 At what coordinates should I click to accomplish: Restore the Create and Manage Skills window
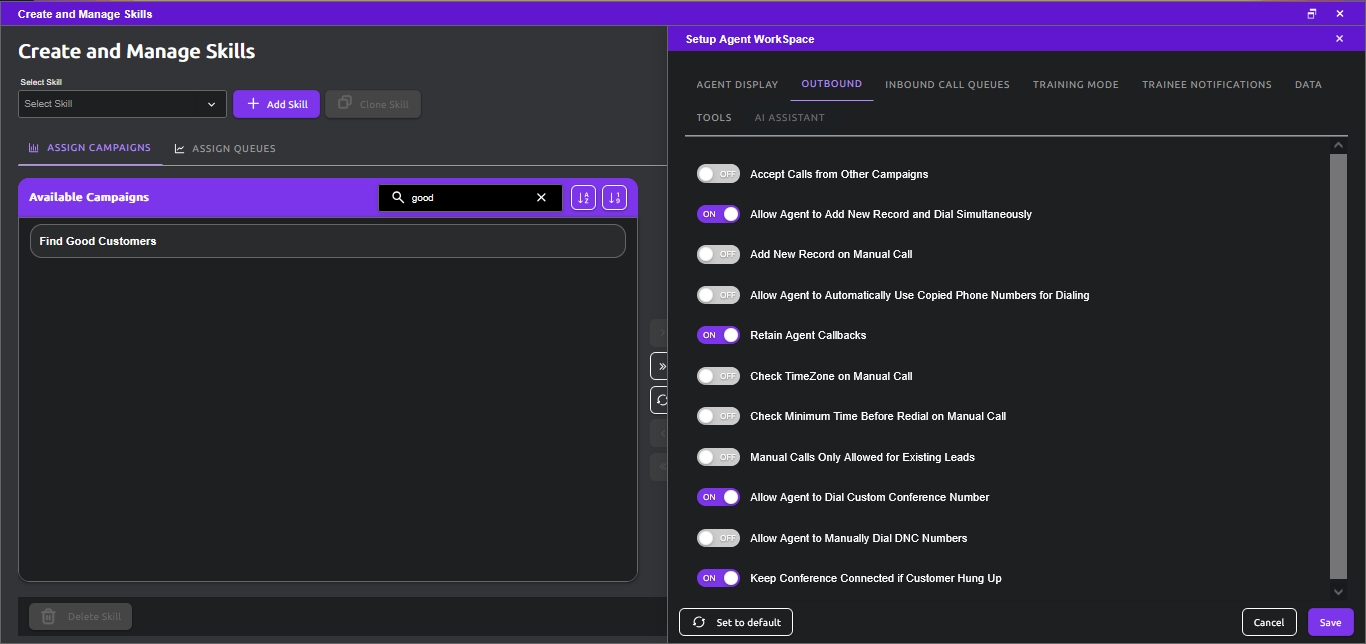click(1312, 14)
